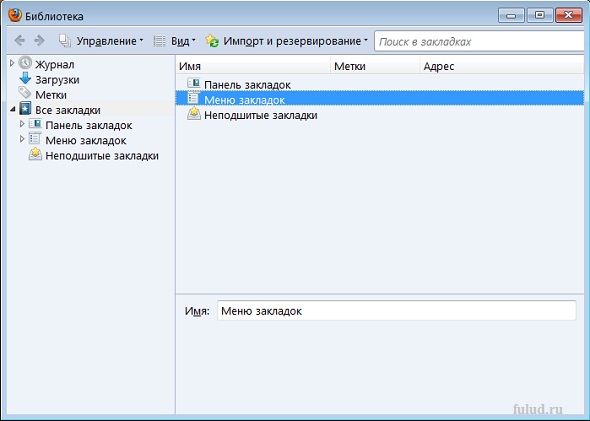Click the forward arrow navigation icon
The width and height of the screenshot is (590, 421).
[x=39, y=41]
